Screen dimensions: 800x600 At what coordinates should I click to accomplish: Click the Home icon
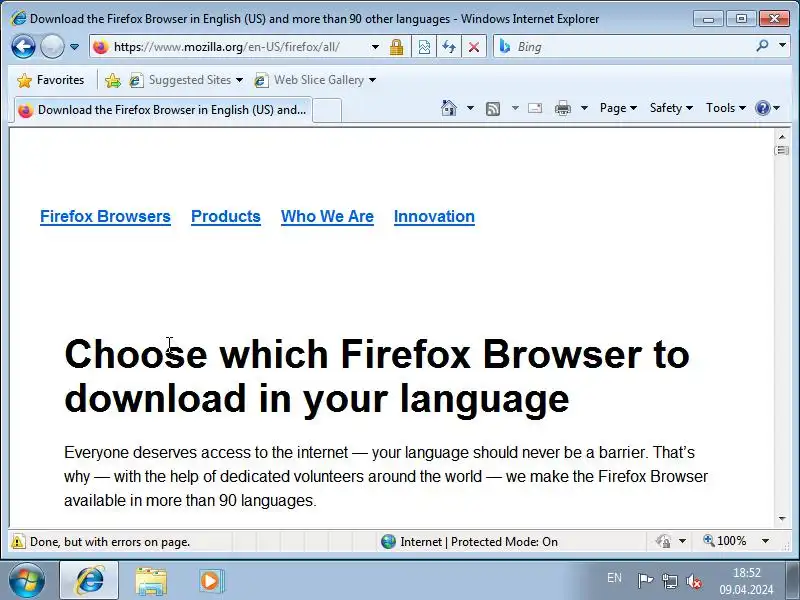449,108
